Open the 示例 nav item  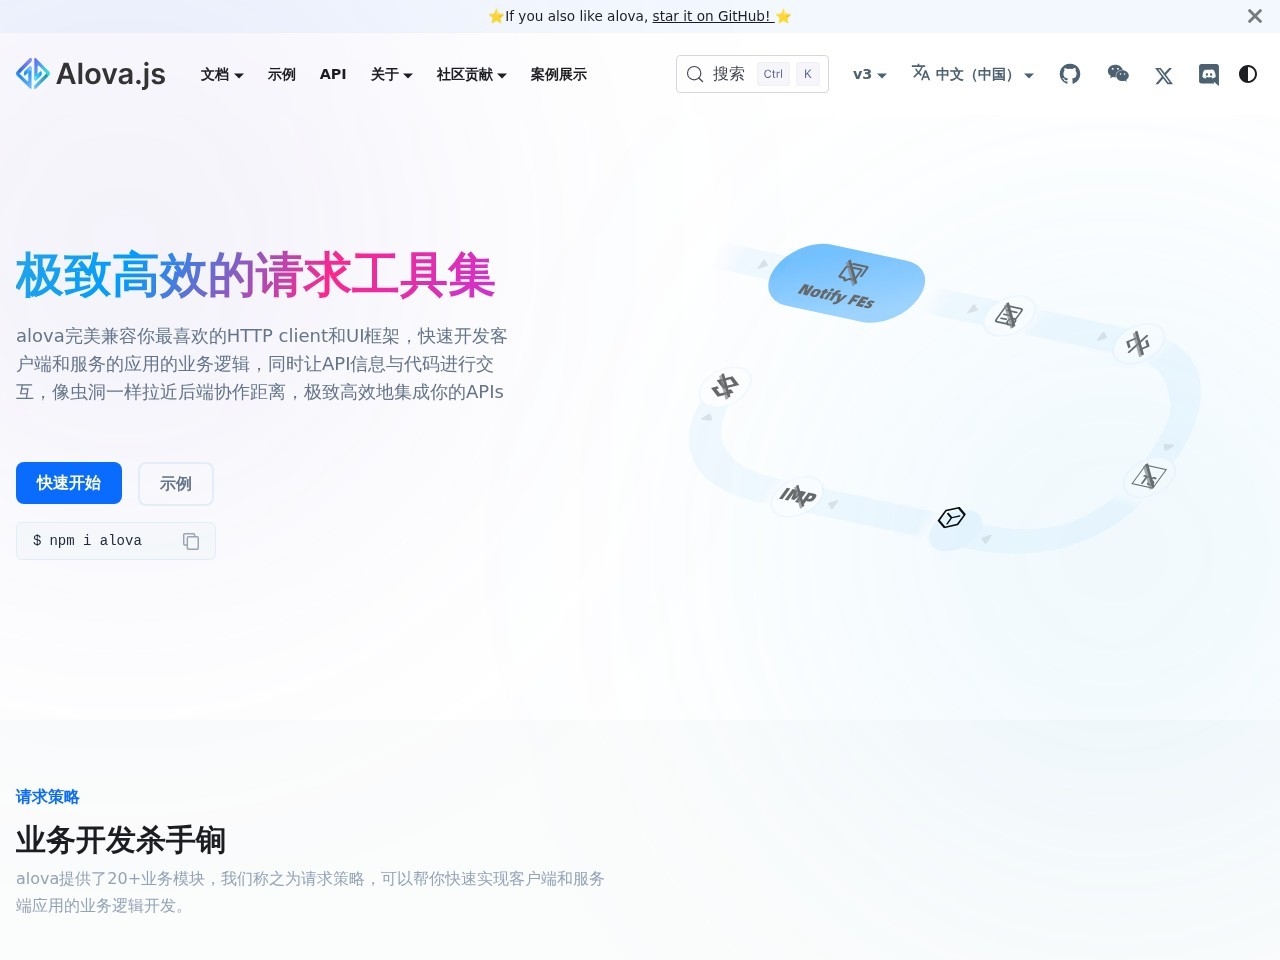click(x=282, y=74)
